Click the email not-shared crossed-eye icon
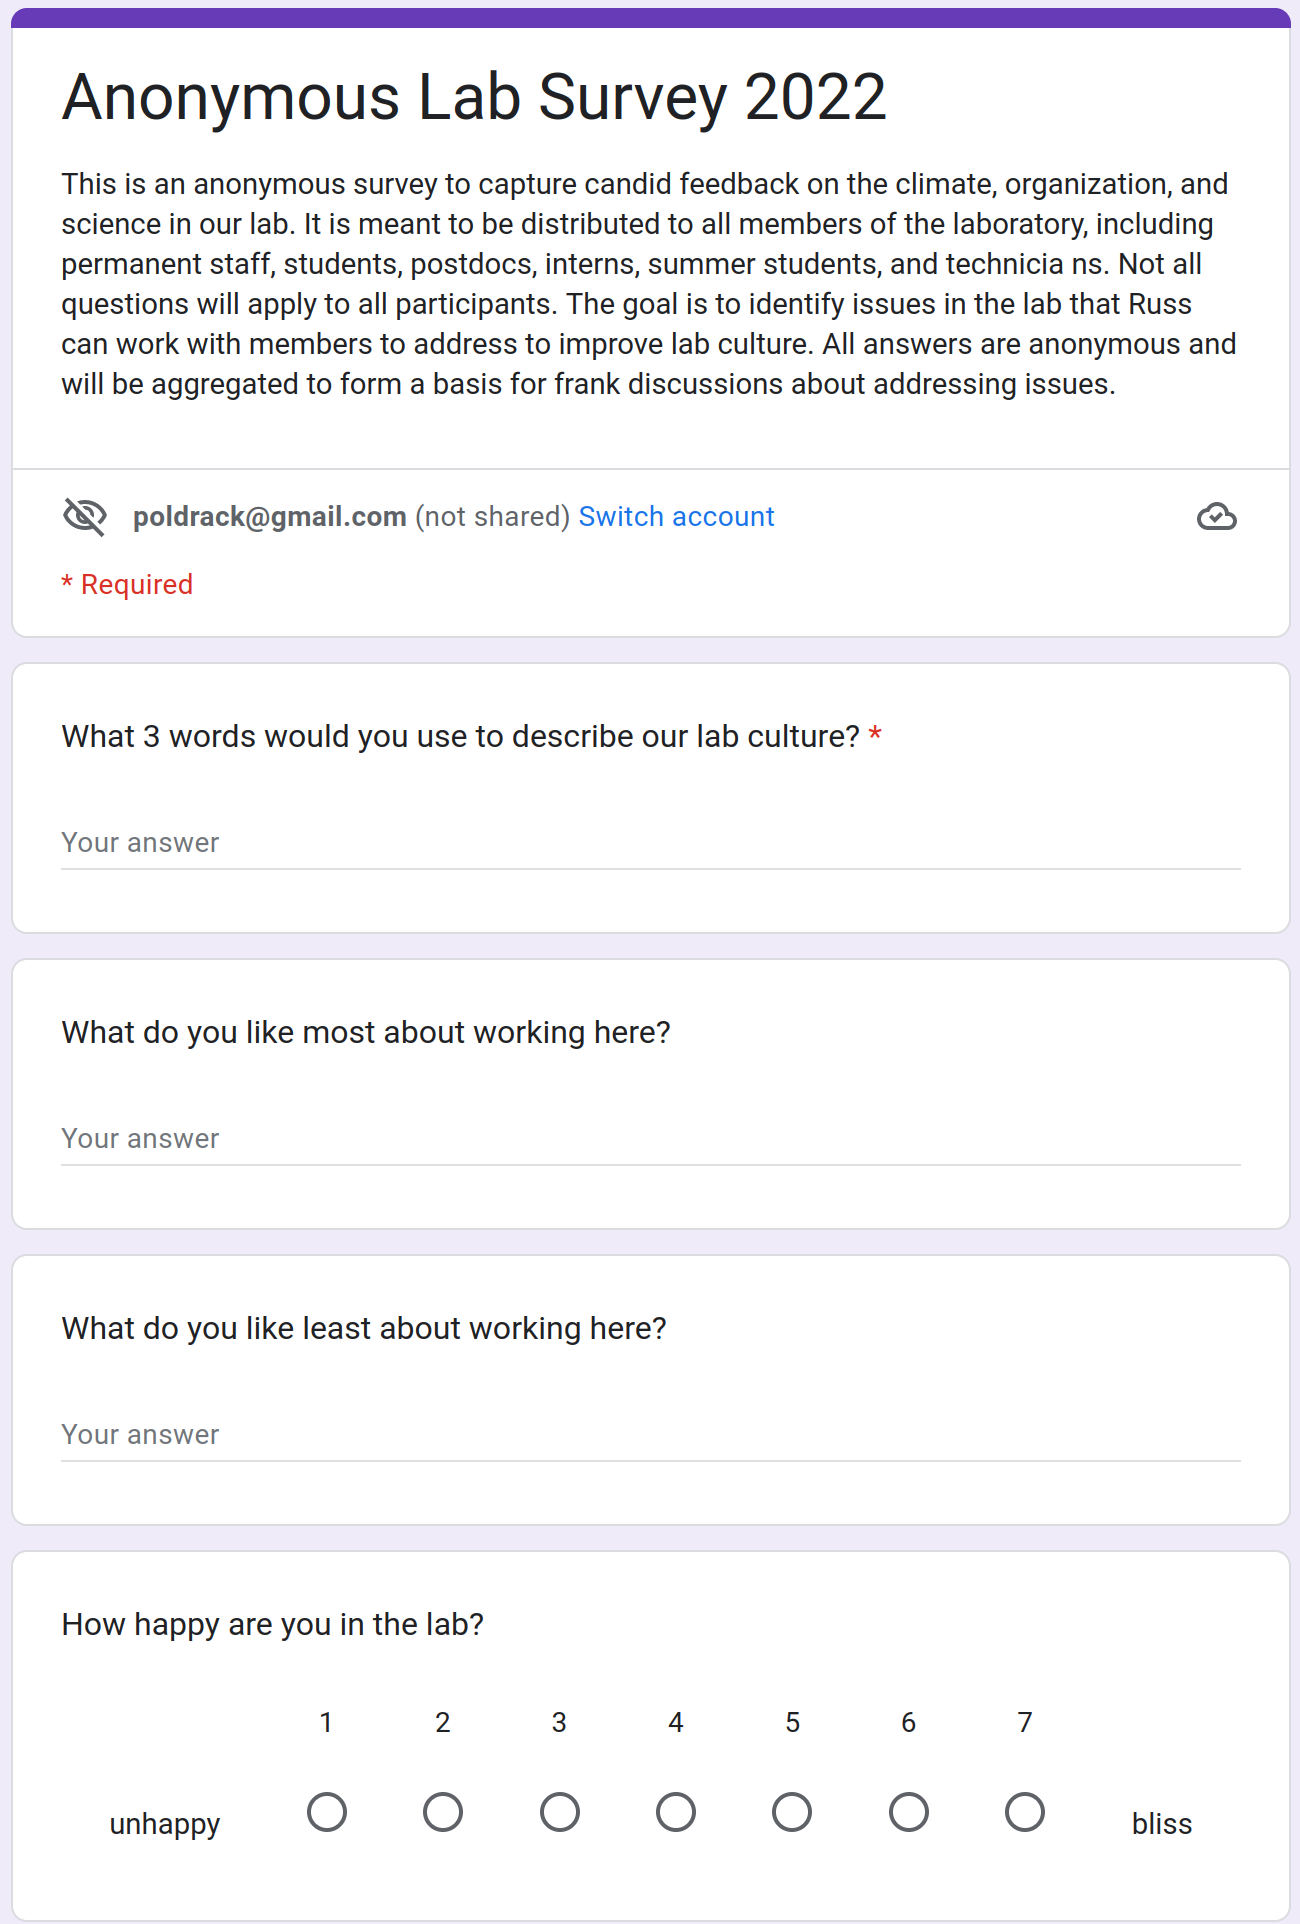Image resolution: width=1300 pixels, height=1924 pixels. [85, 516]
